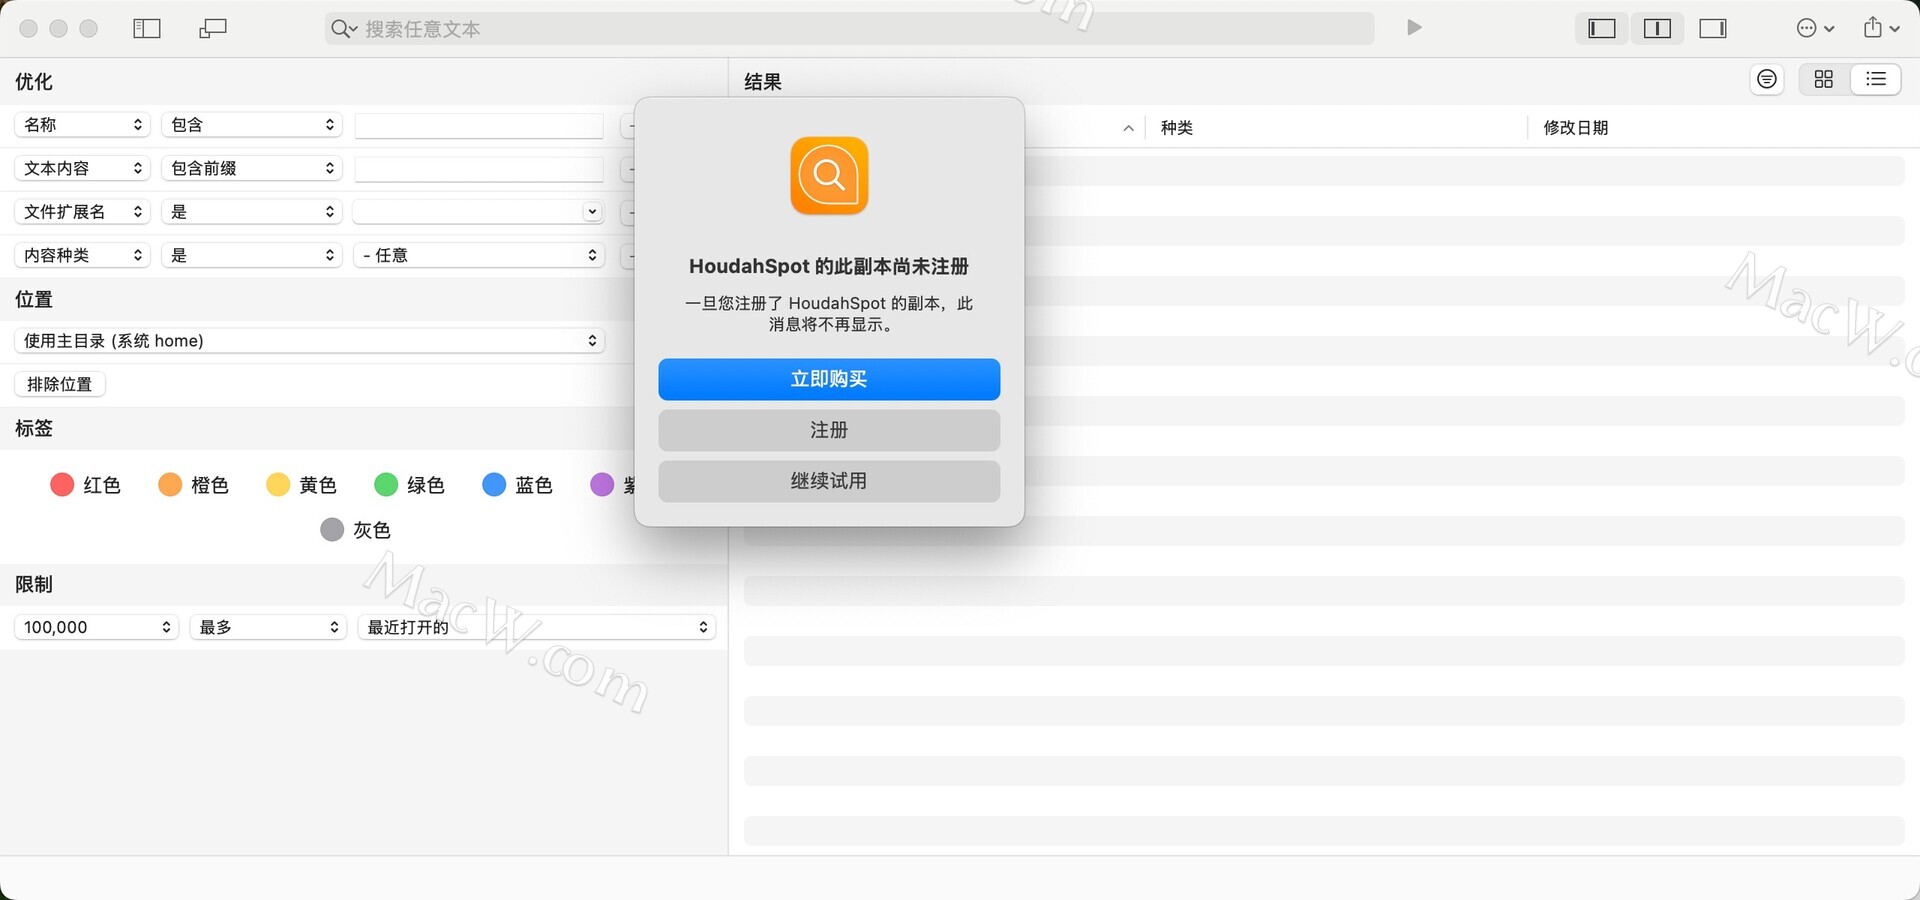1920x900 pixels.
Task: Click the filter results icon
Action: pos(1767,79)
